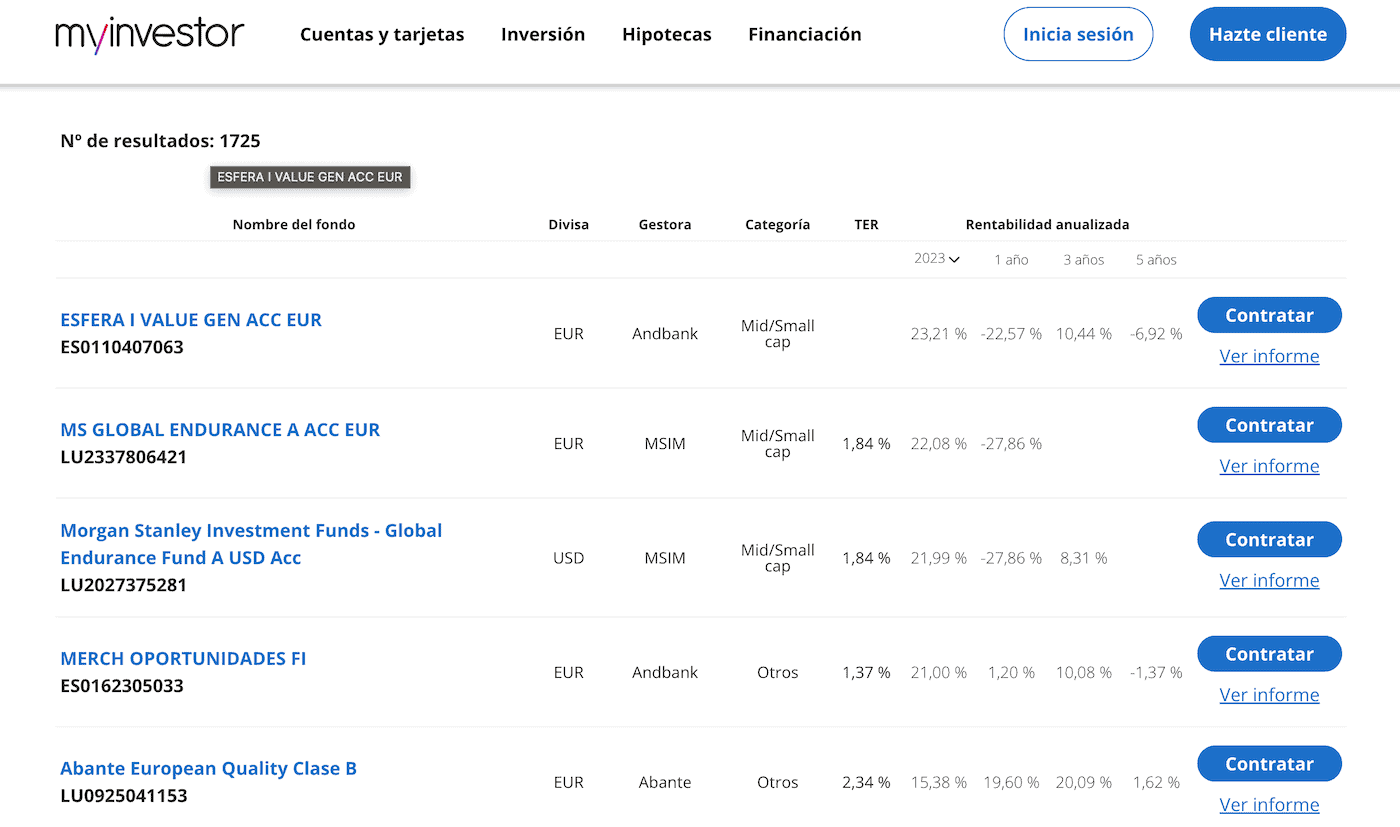The height and width of the screenshot is (827, 1400).
Task: Open the Abante European Quality Clase B fund
Action: point(209,769)
